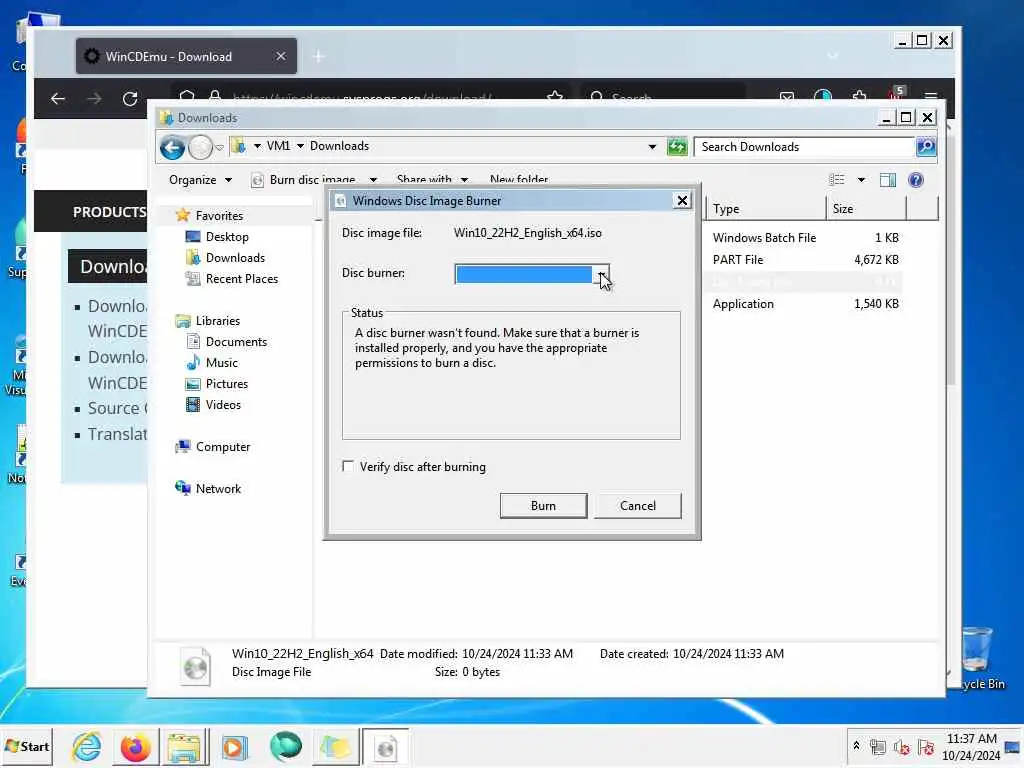Image resolution: width=1024 pixels, height=768 pixels.
Task: Reload the page in Firefox
Action: 130,98
